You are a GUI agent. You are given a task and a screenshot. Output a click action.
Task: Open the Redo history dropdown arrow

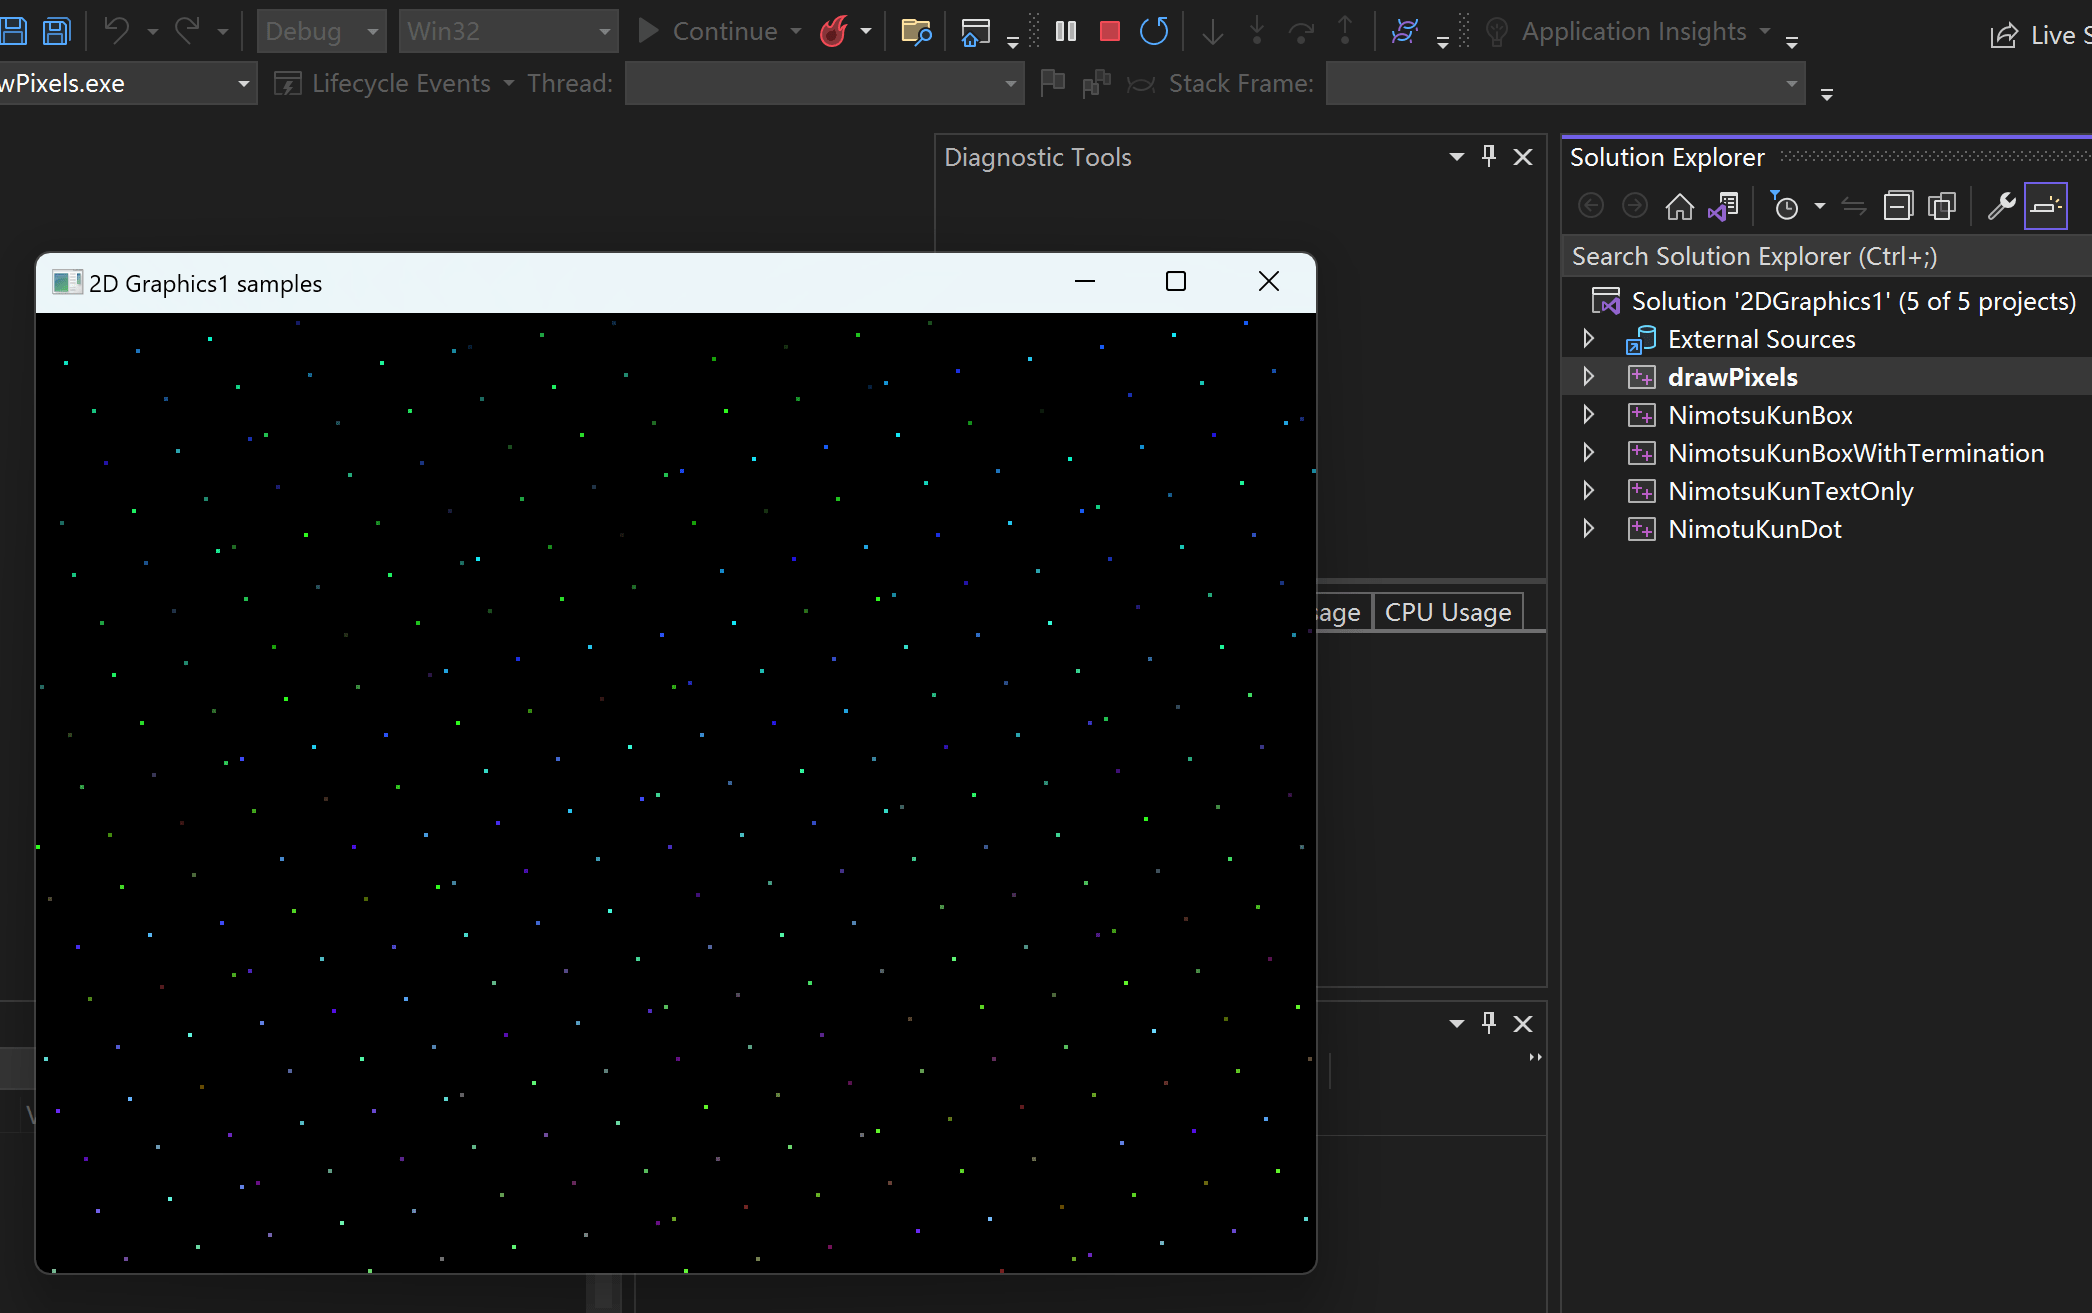pos(222,32)
